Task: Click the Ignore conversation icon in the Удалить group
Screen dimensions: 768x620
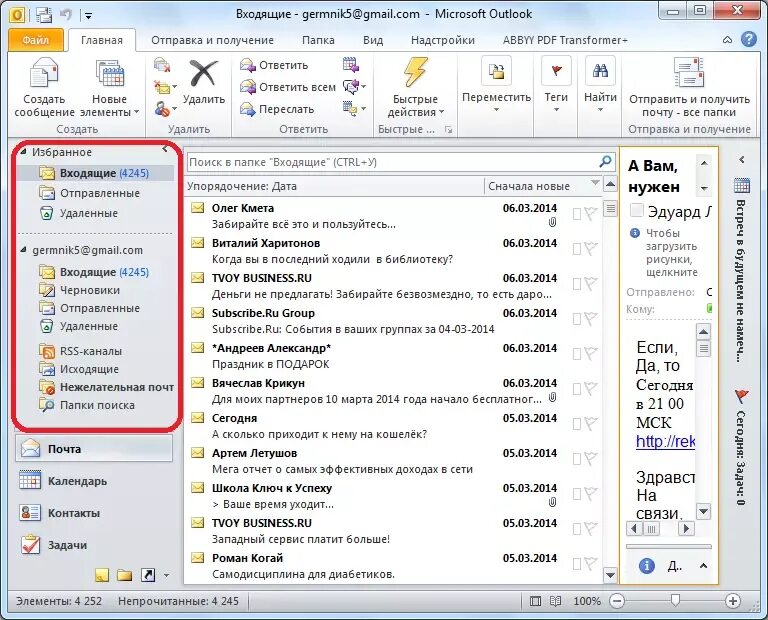Action: [x=162, y=65]
